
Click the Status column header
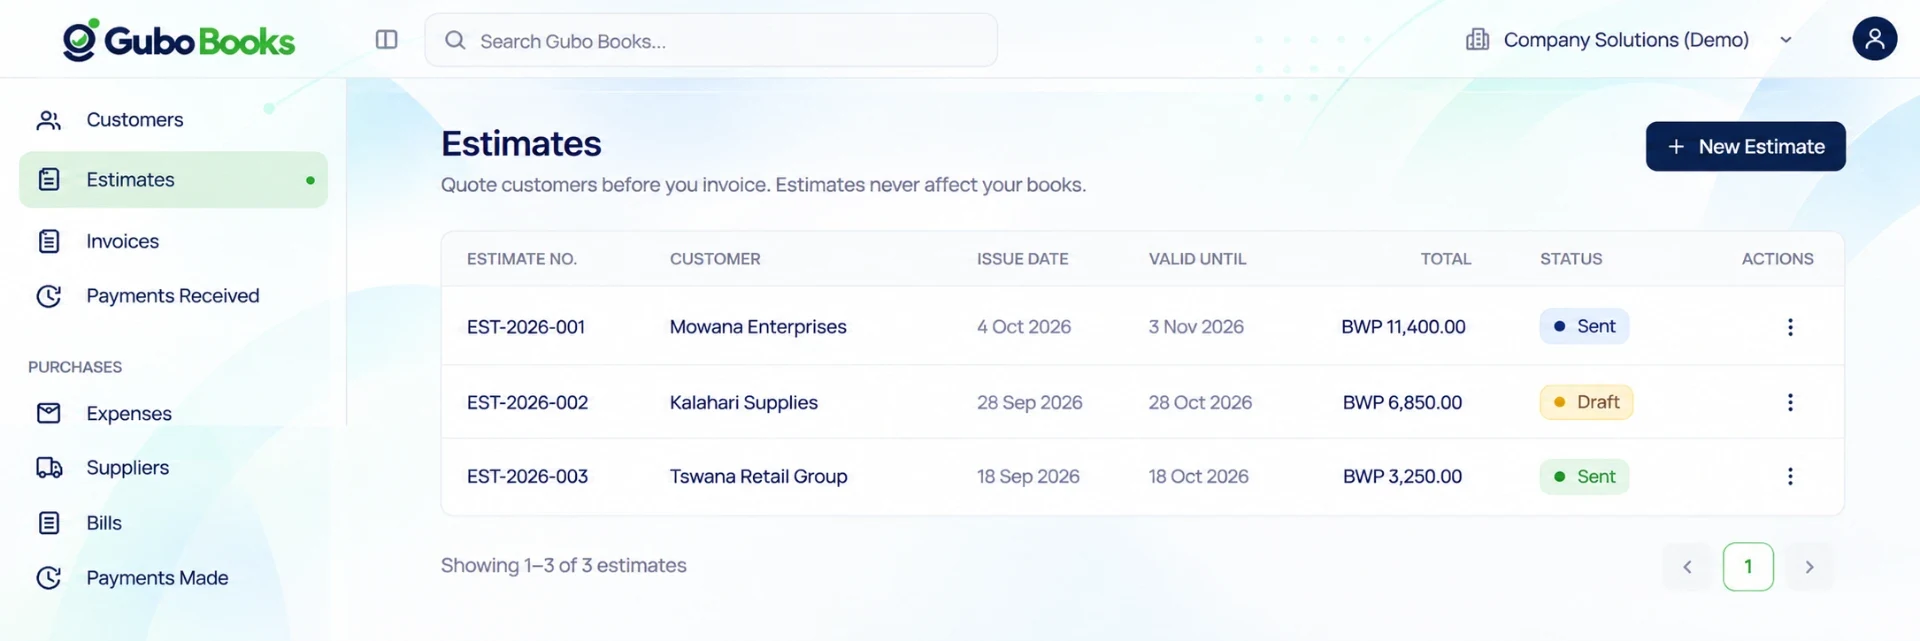coord(1571,259)
